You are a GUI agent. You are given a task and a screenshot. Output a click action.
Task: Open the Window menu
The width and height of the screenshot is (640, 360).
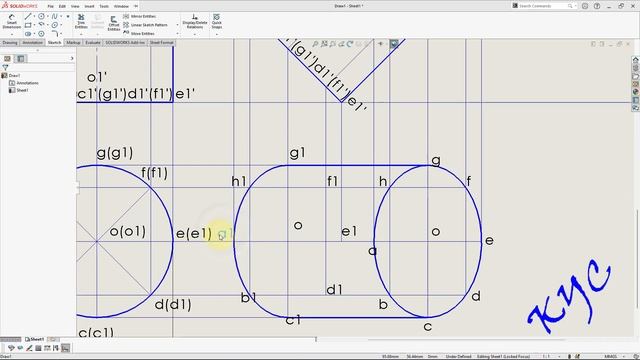click(121, 6)
